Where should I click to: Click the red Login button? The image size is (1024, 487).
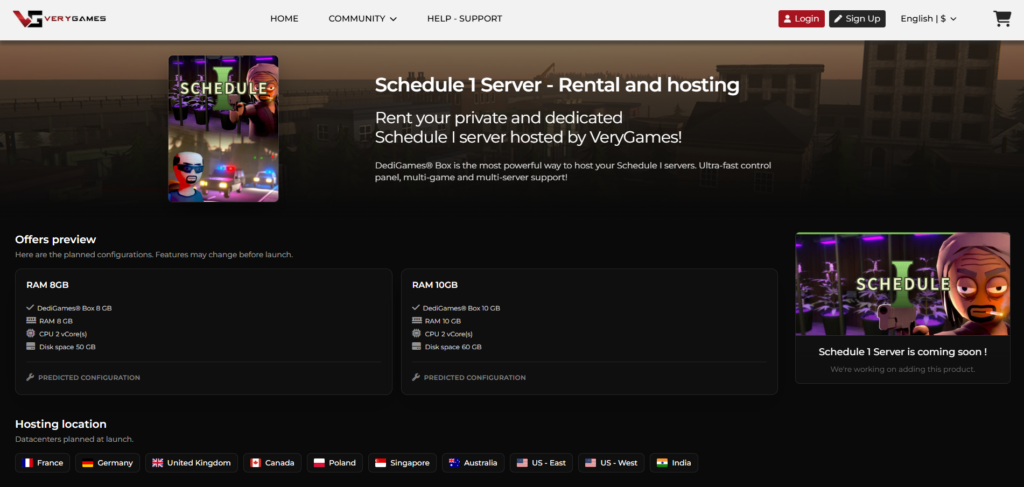[x=801, y=19]
